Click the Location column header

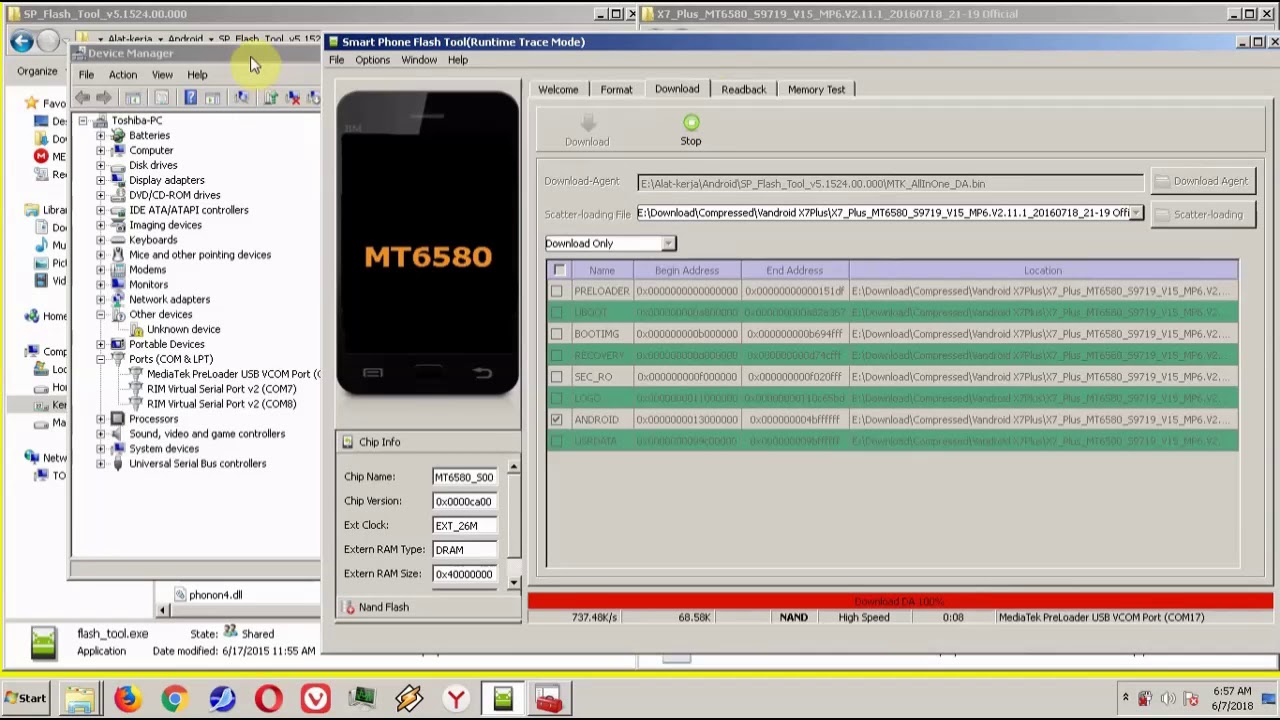pyautogui.click(x=1043, y=270)
